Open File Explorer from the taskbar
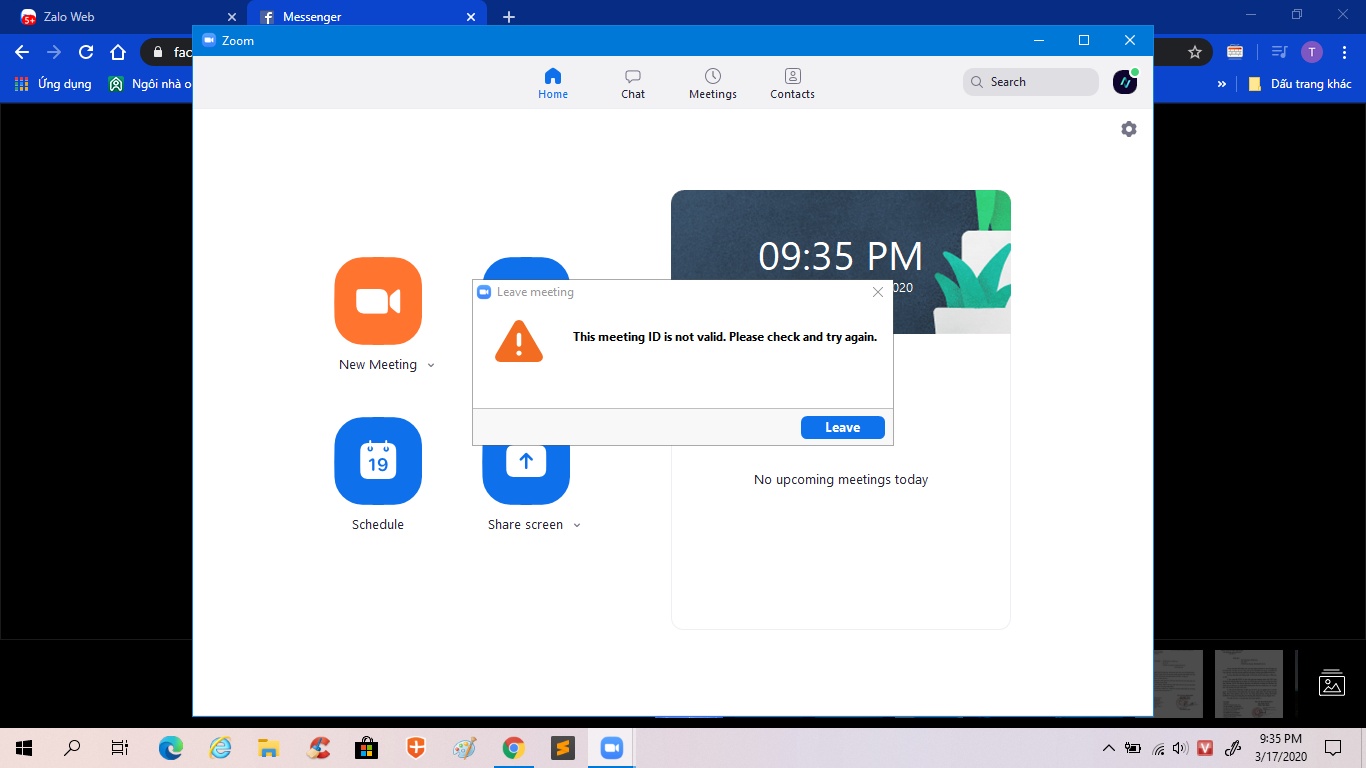 pos(268,747)
